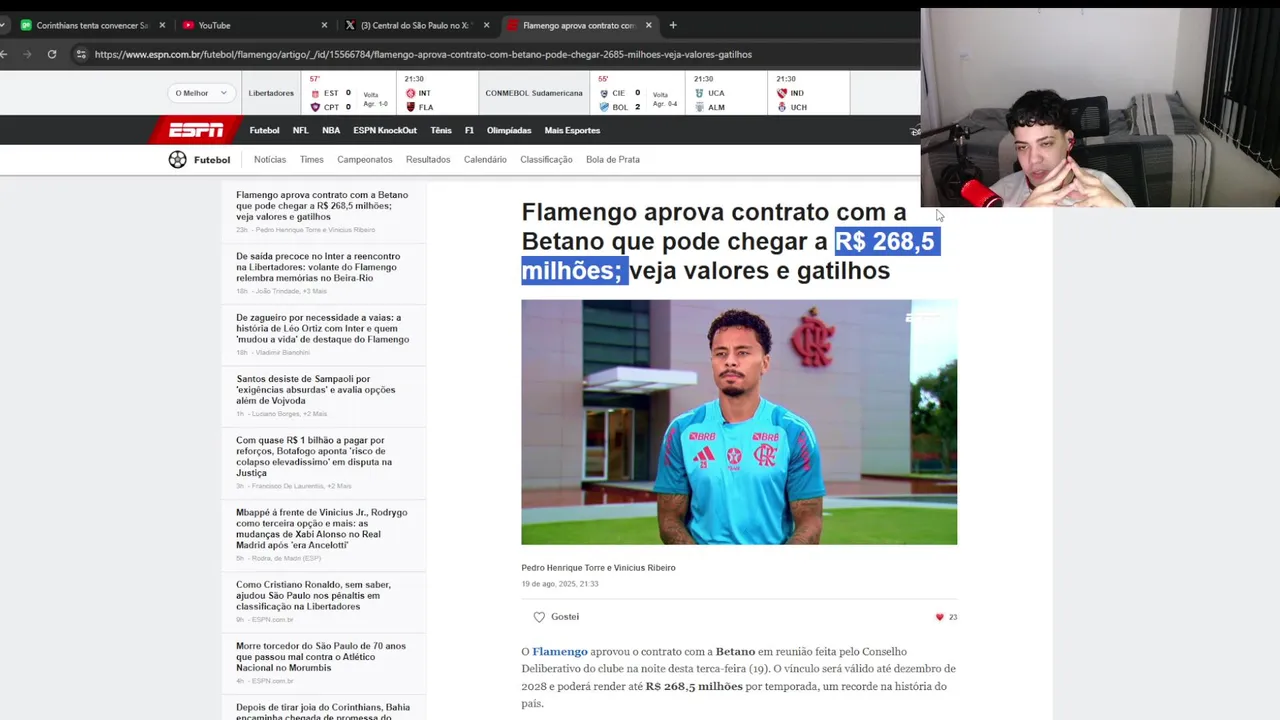Open the Olimpíadas menu item
1280x720 pixels.
tap(509, 130)
